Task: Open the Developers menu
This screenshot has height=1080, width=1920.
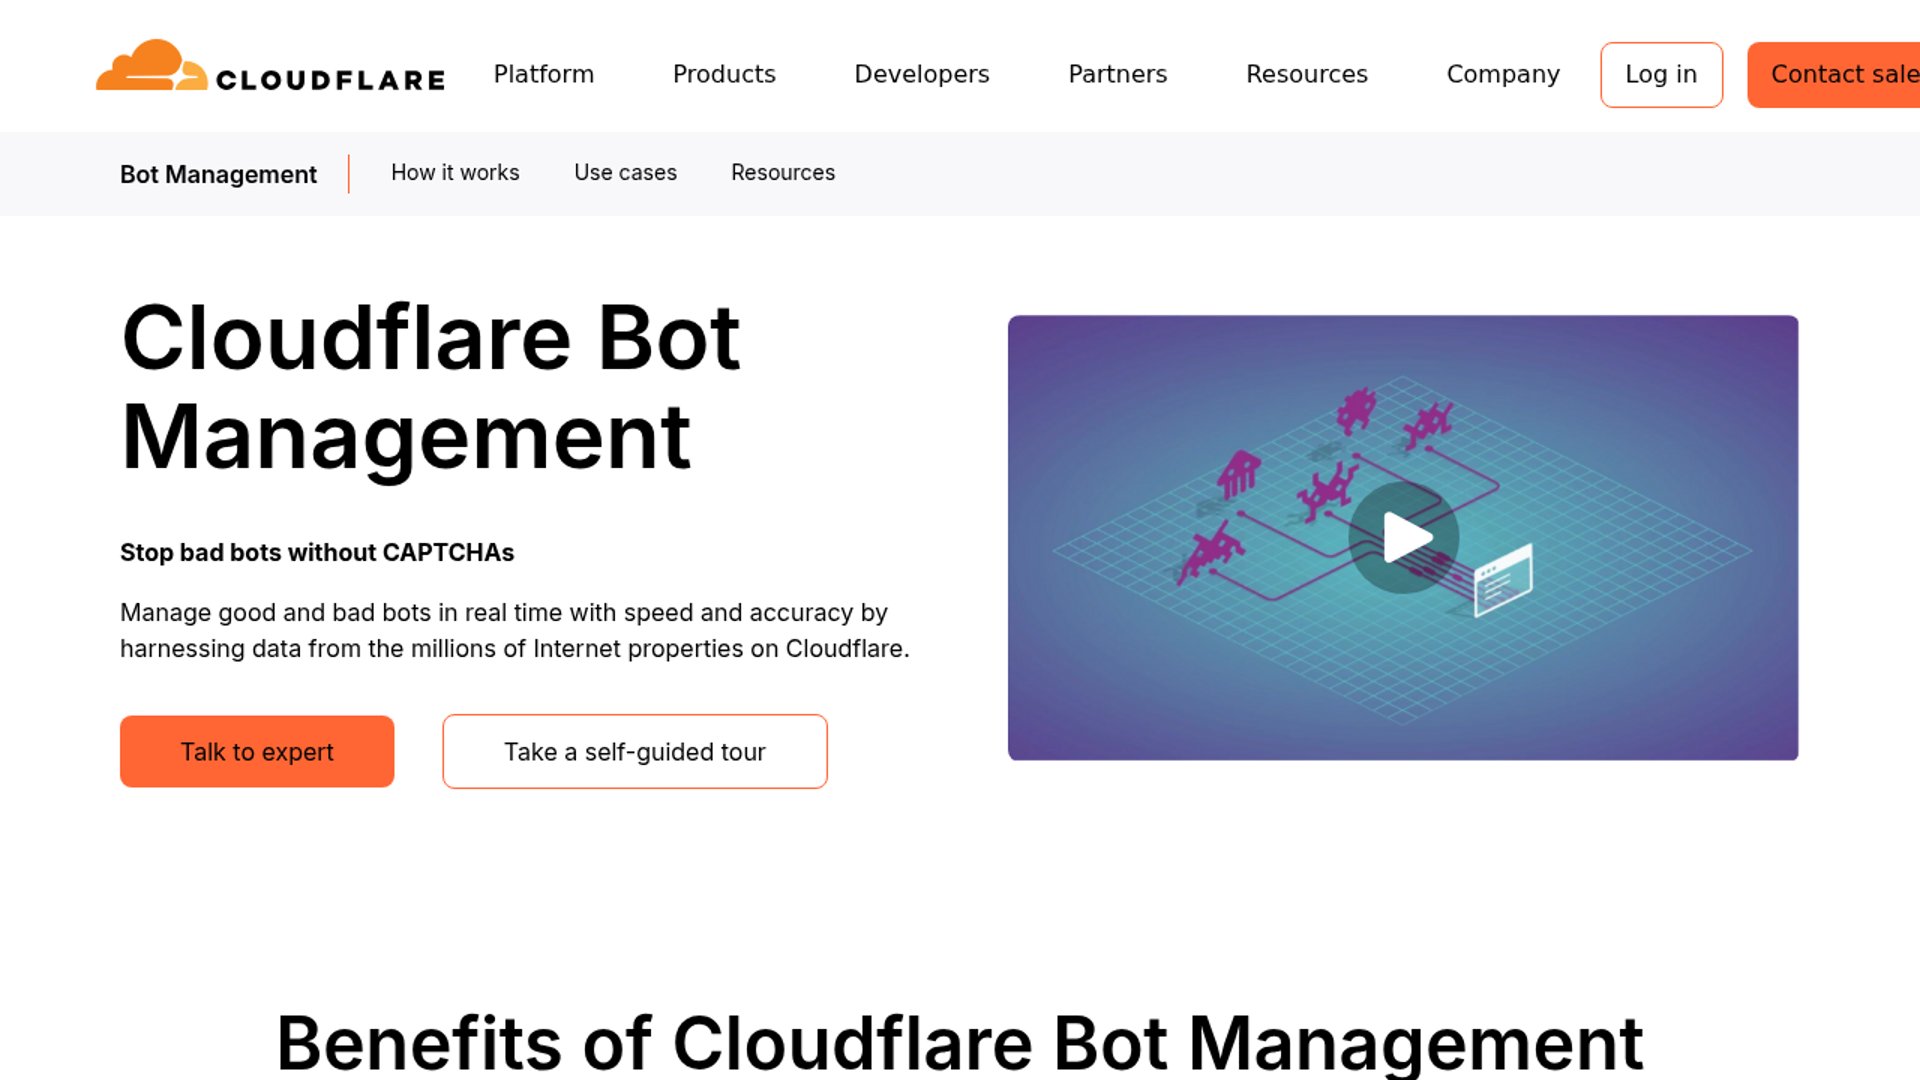Action: 921,74
